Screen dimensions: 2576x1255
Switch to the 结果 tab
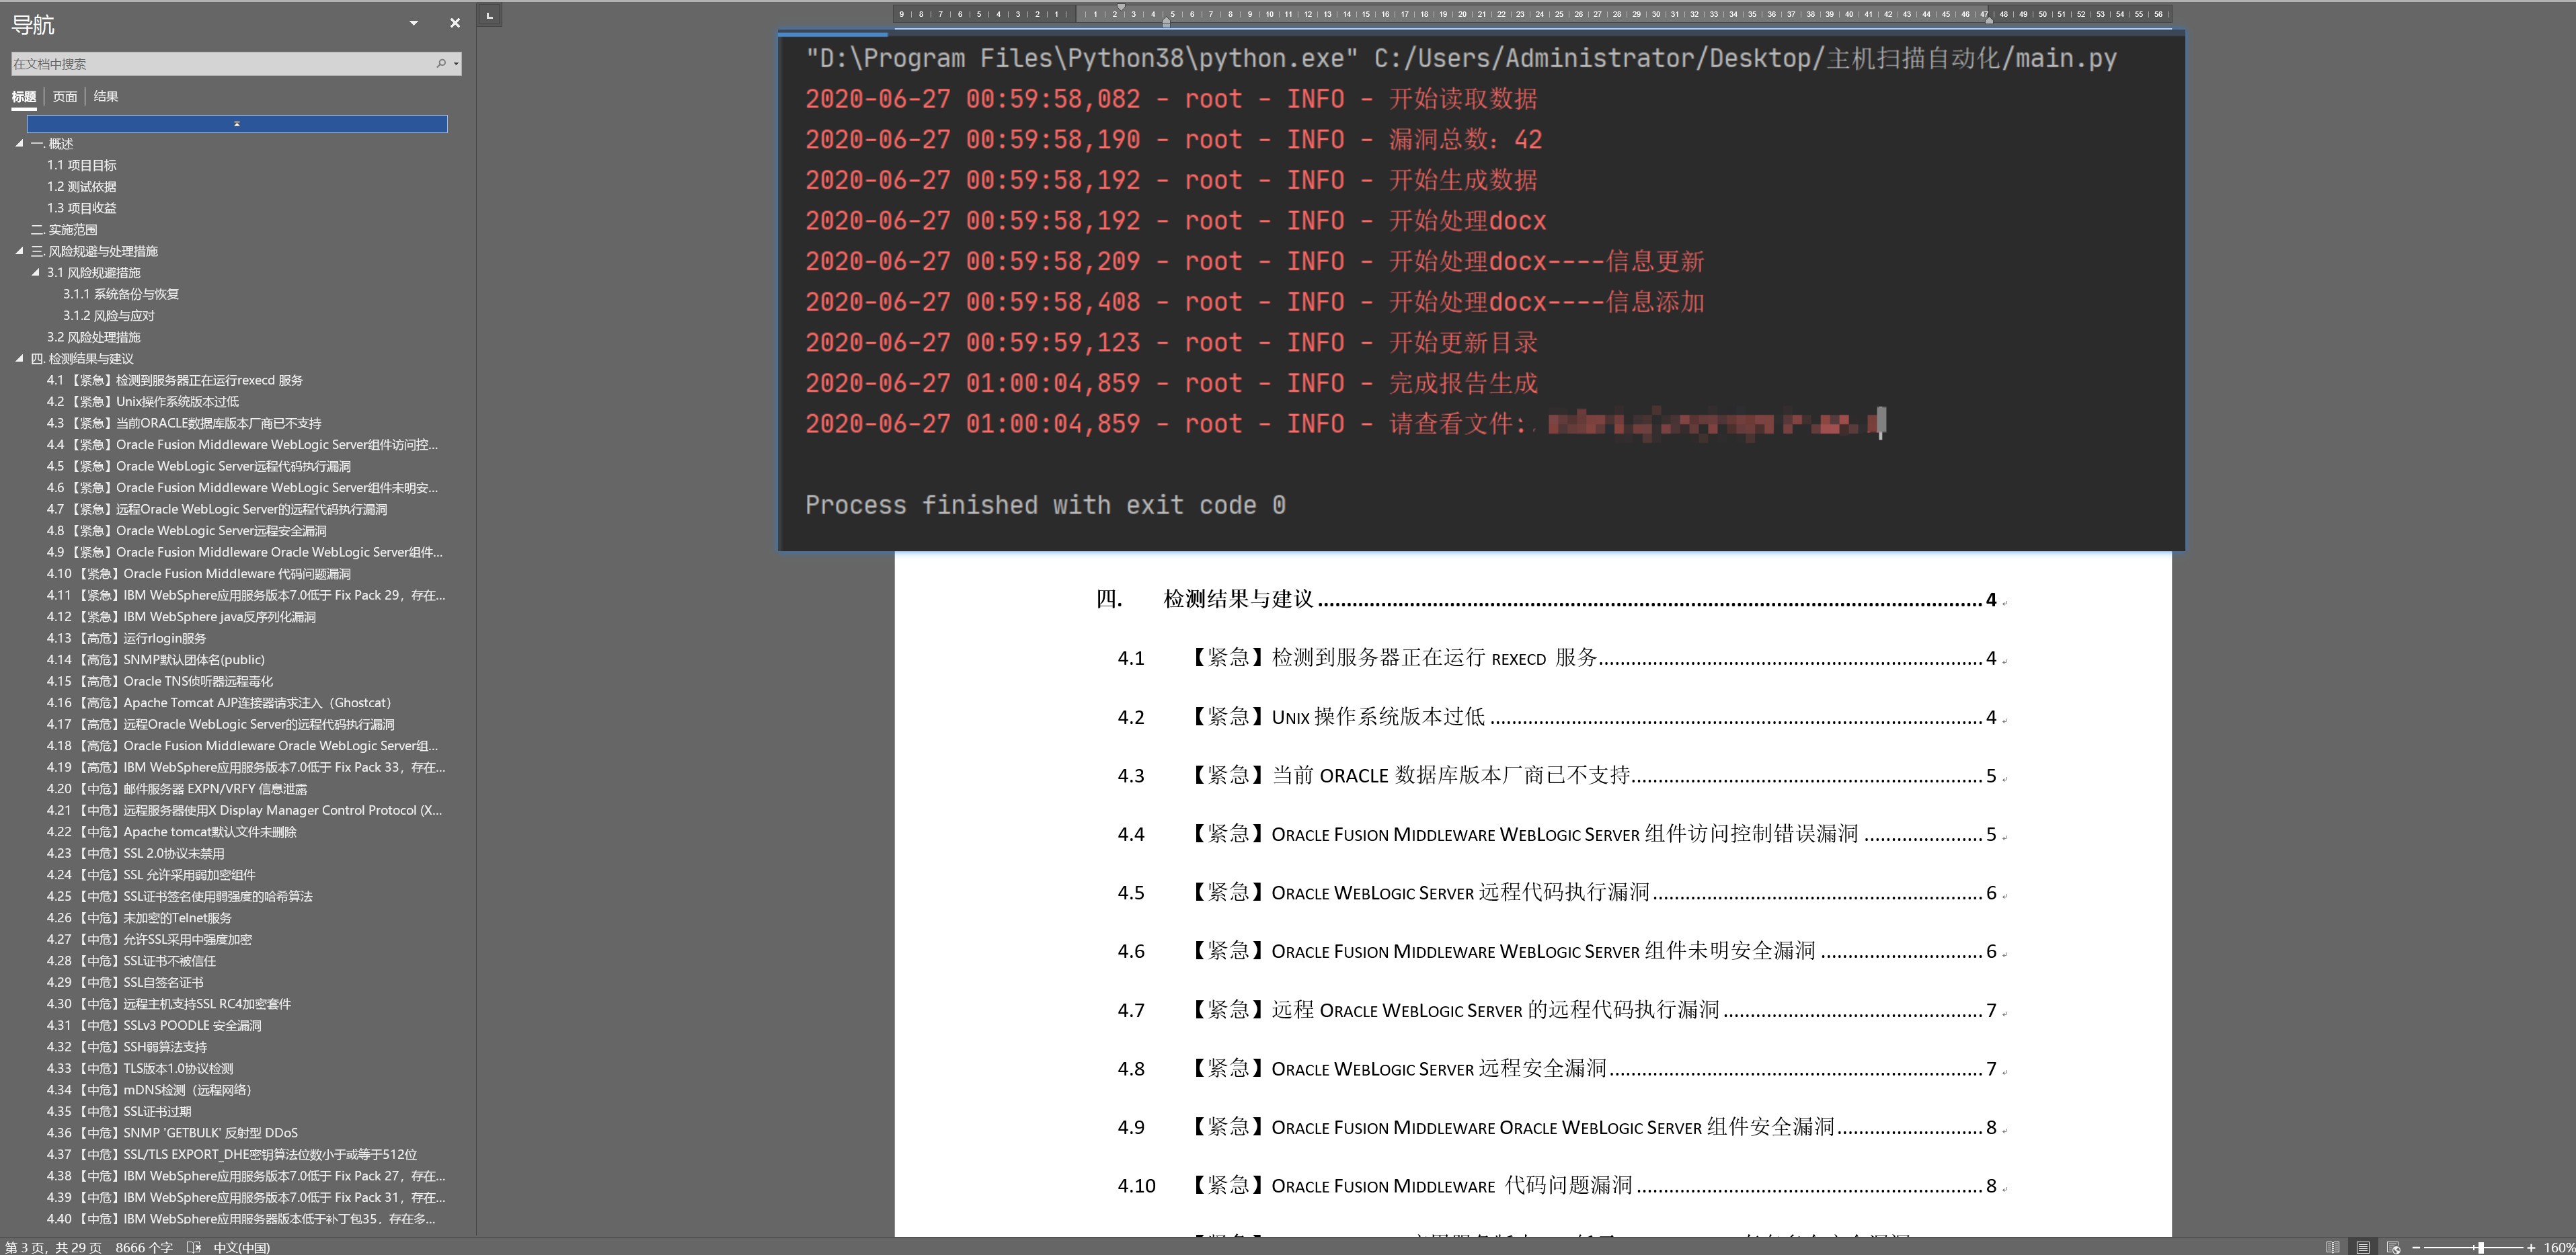coord(106,97)
